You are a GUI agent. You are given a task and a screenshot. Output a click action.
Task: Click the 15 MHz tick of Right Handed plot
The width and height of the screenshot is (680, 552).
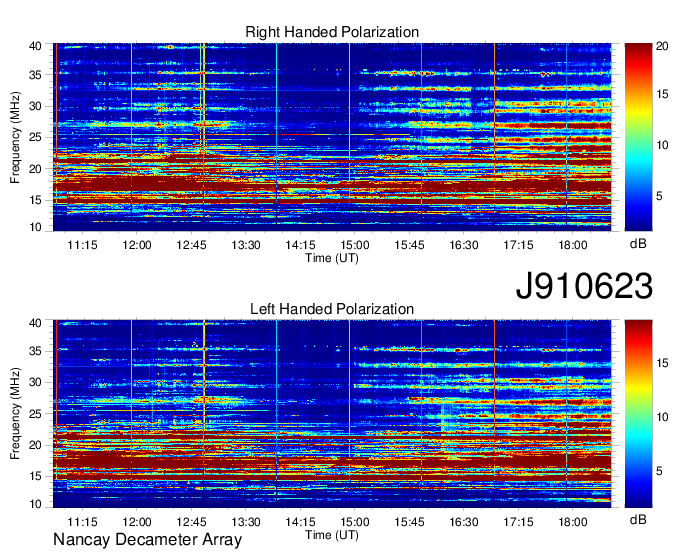(x=35, y=200)
